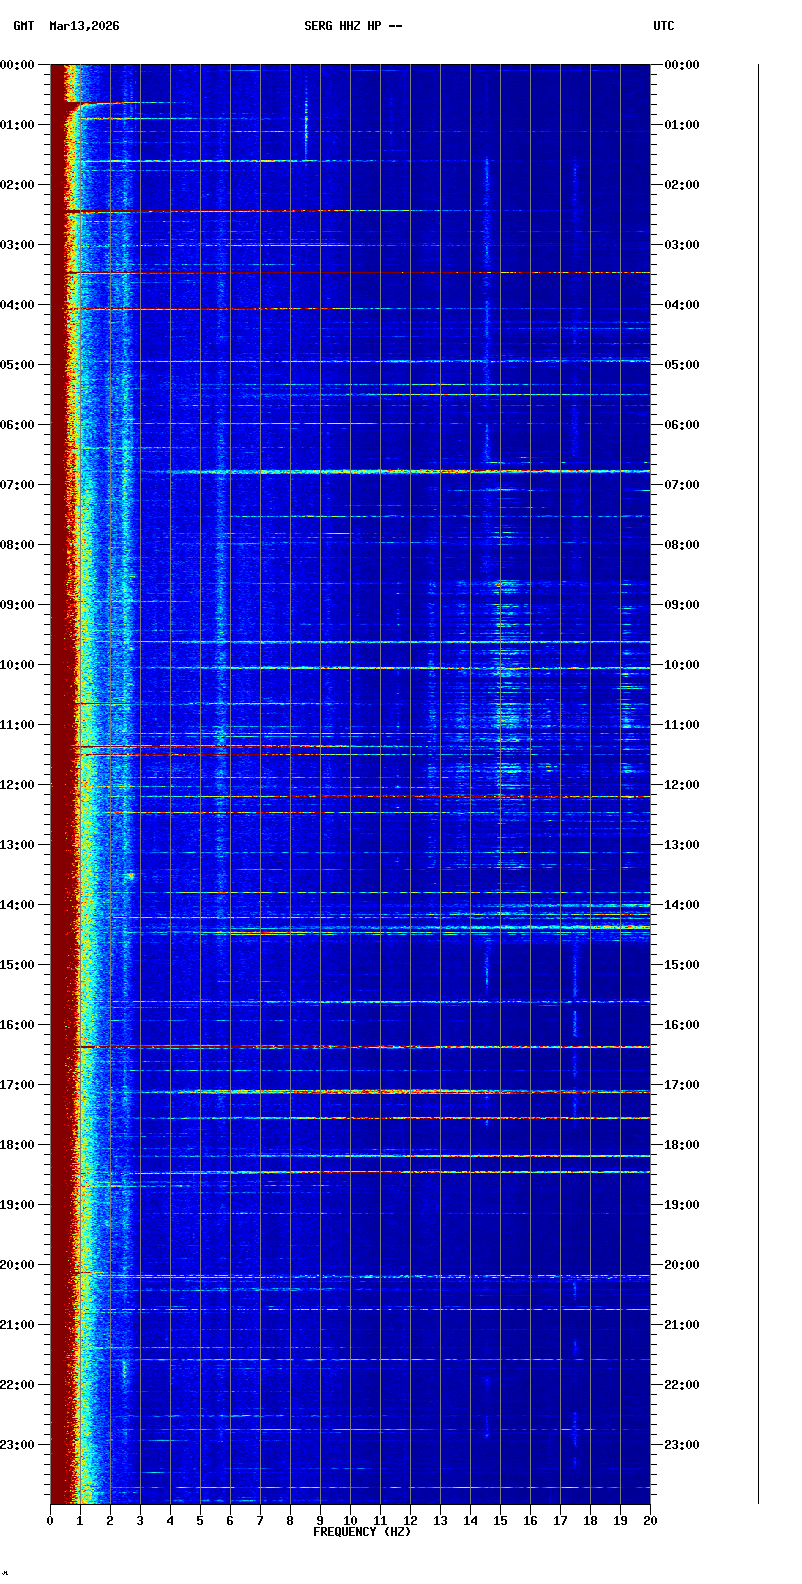This screenshot has height=1584, width=802.
Task: Click the Mar13,2026 date text
Action: point(84,26)
